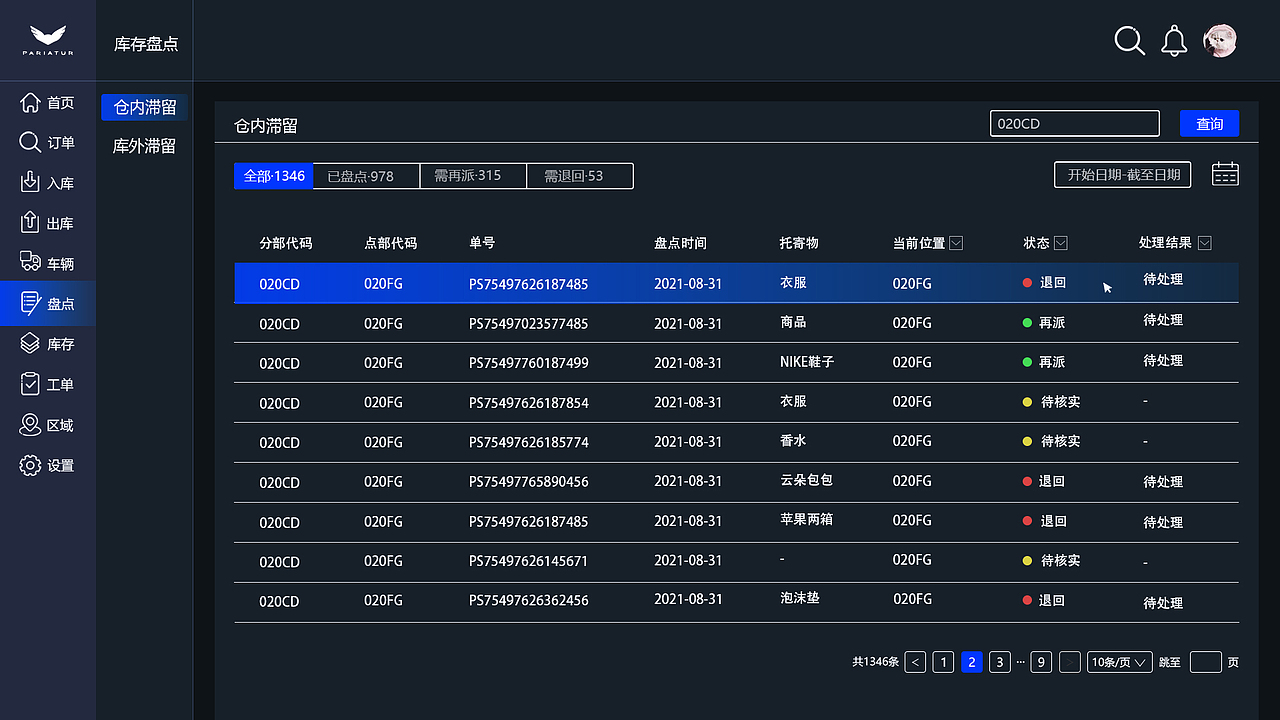The height and width of the screenshot is (720, 1280).
Task: Select the 订单 orders icon
Action: (x=30, y=142)
